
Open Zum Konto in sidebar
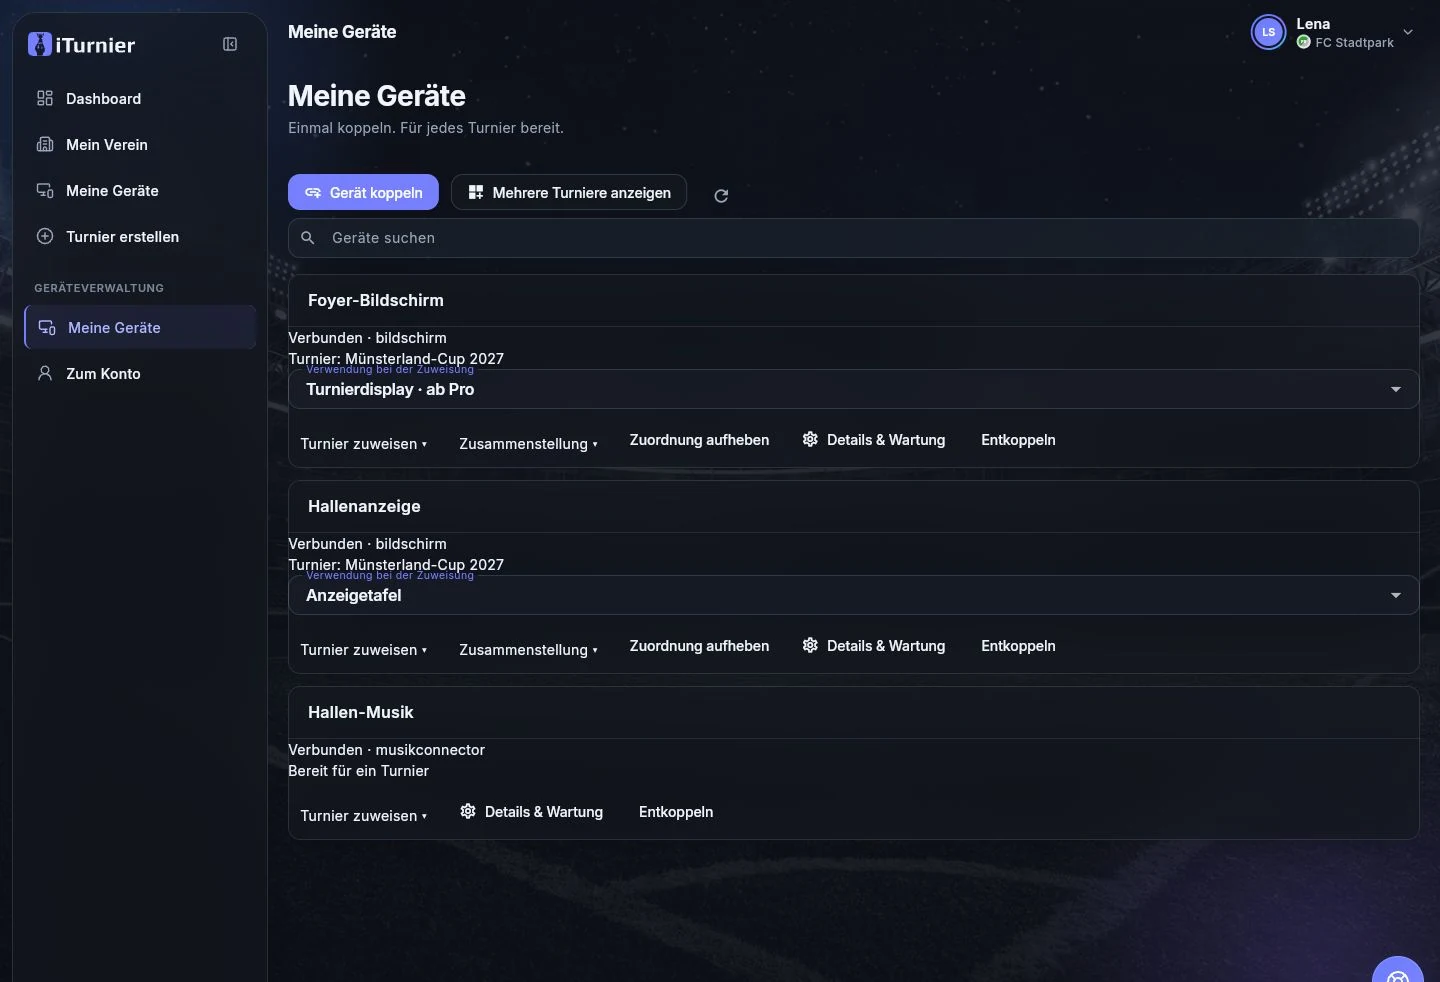click(140, 373)
